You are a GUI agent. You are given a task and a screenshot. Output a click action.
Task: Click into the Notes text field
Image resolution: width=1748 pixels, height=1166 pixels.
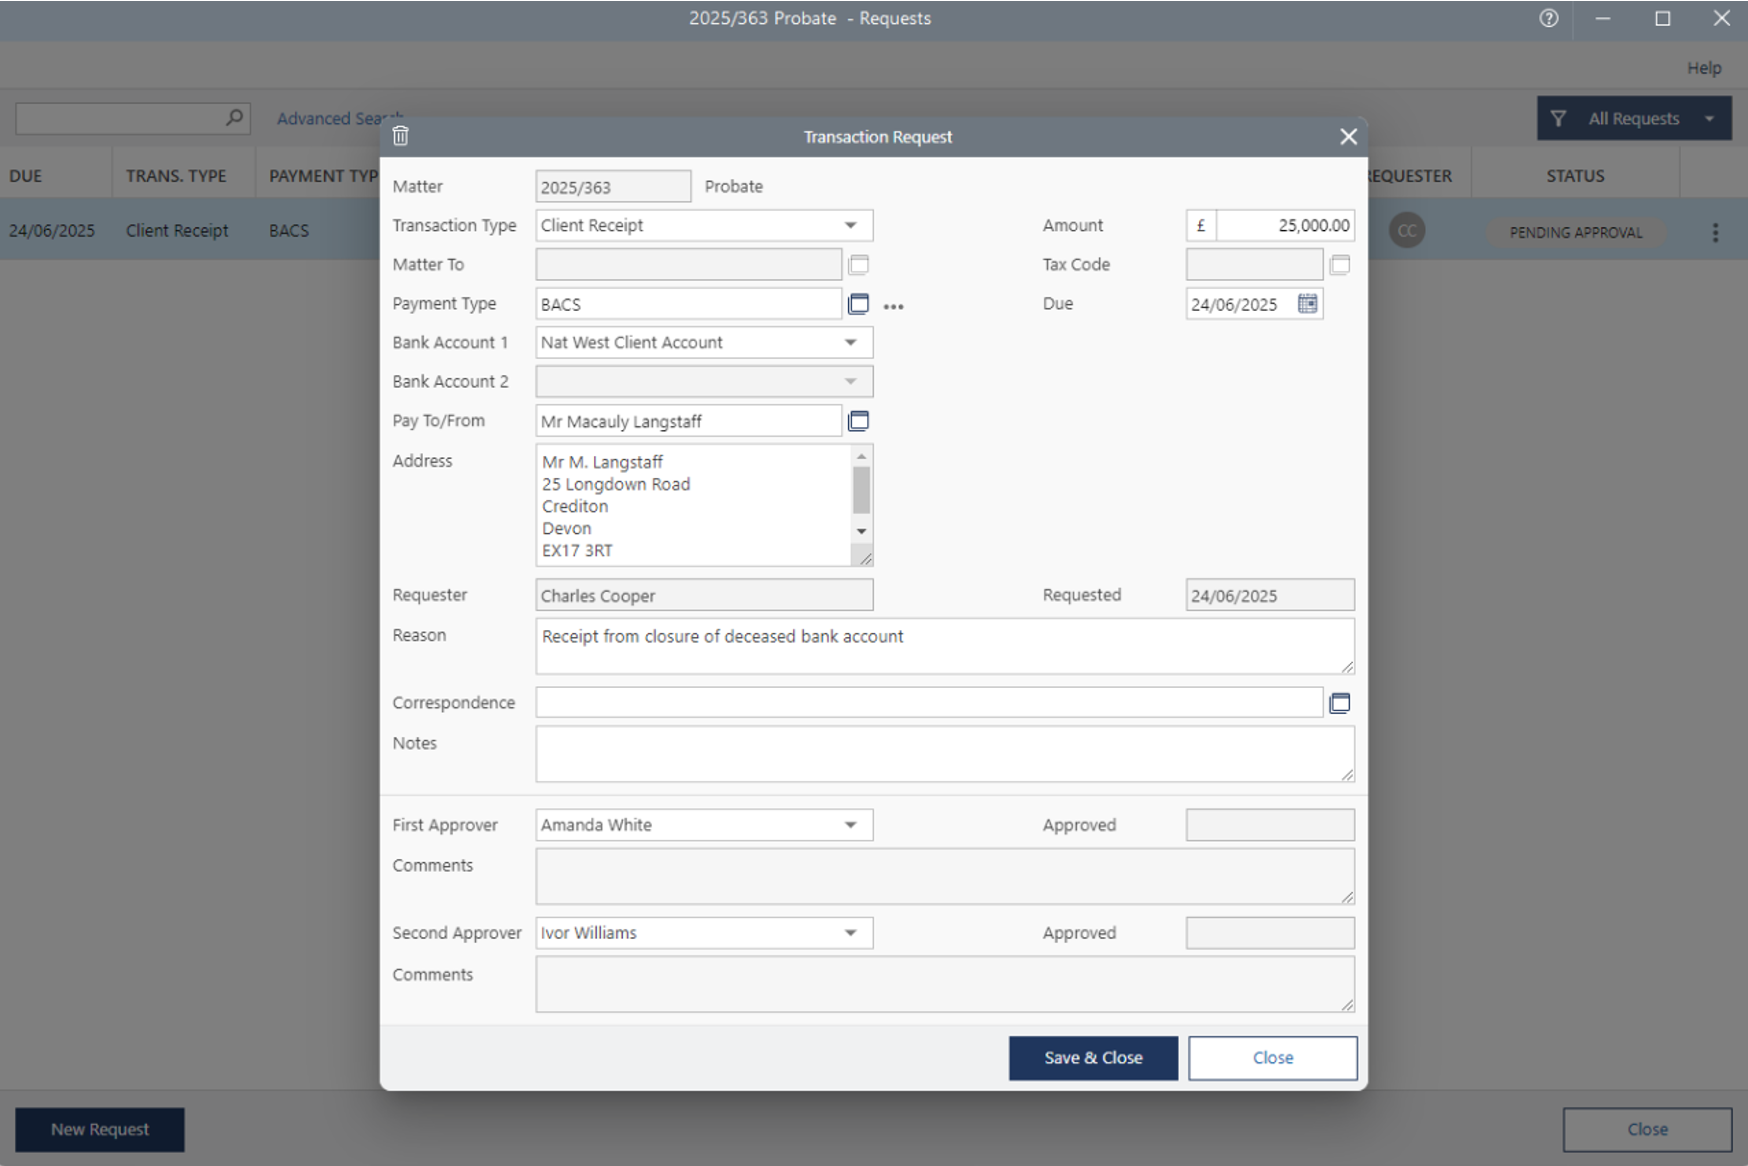pyautogui.click(x=944, y=754)
